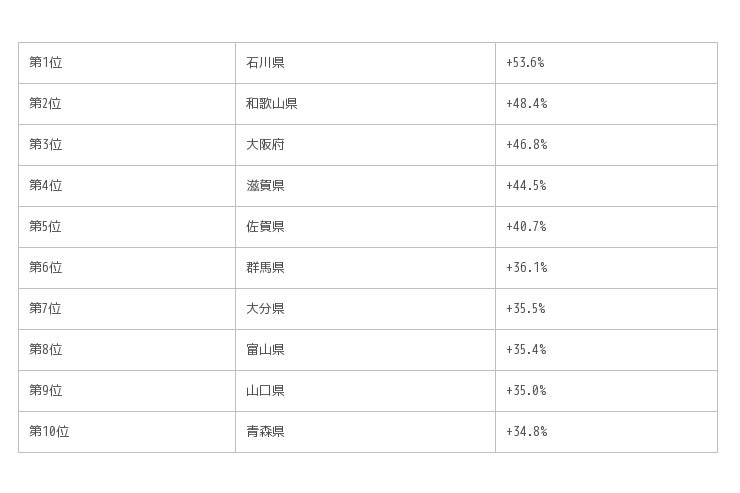Click the +35.5% value
The width and height of the screenshot is (740, 493).
(526, 309)
